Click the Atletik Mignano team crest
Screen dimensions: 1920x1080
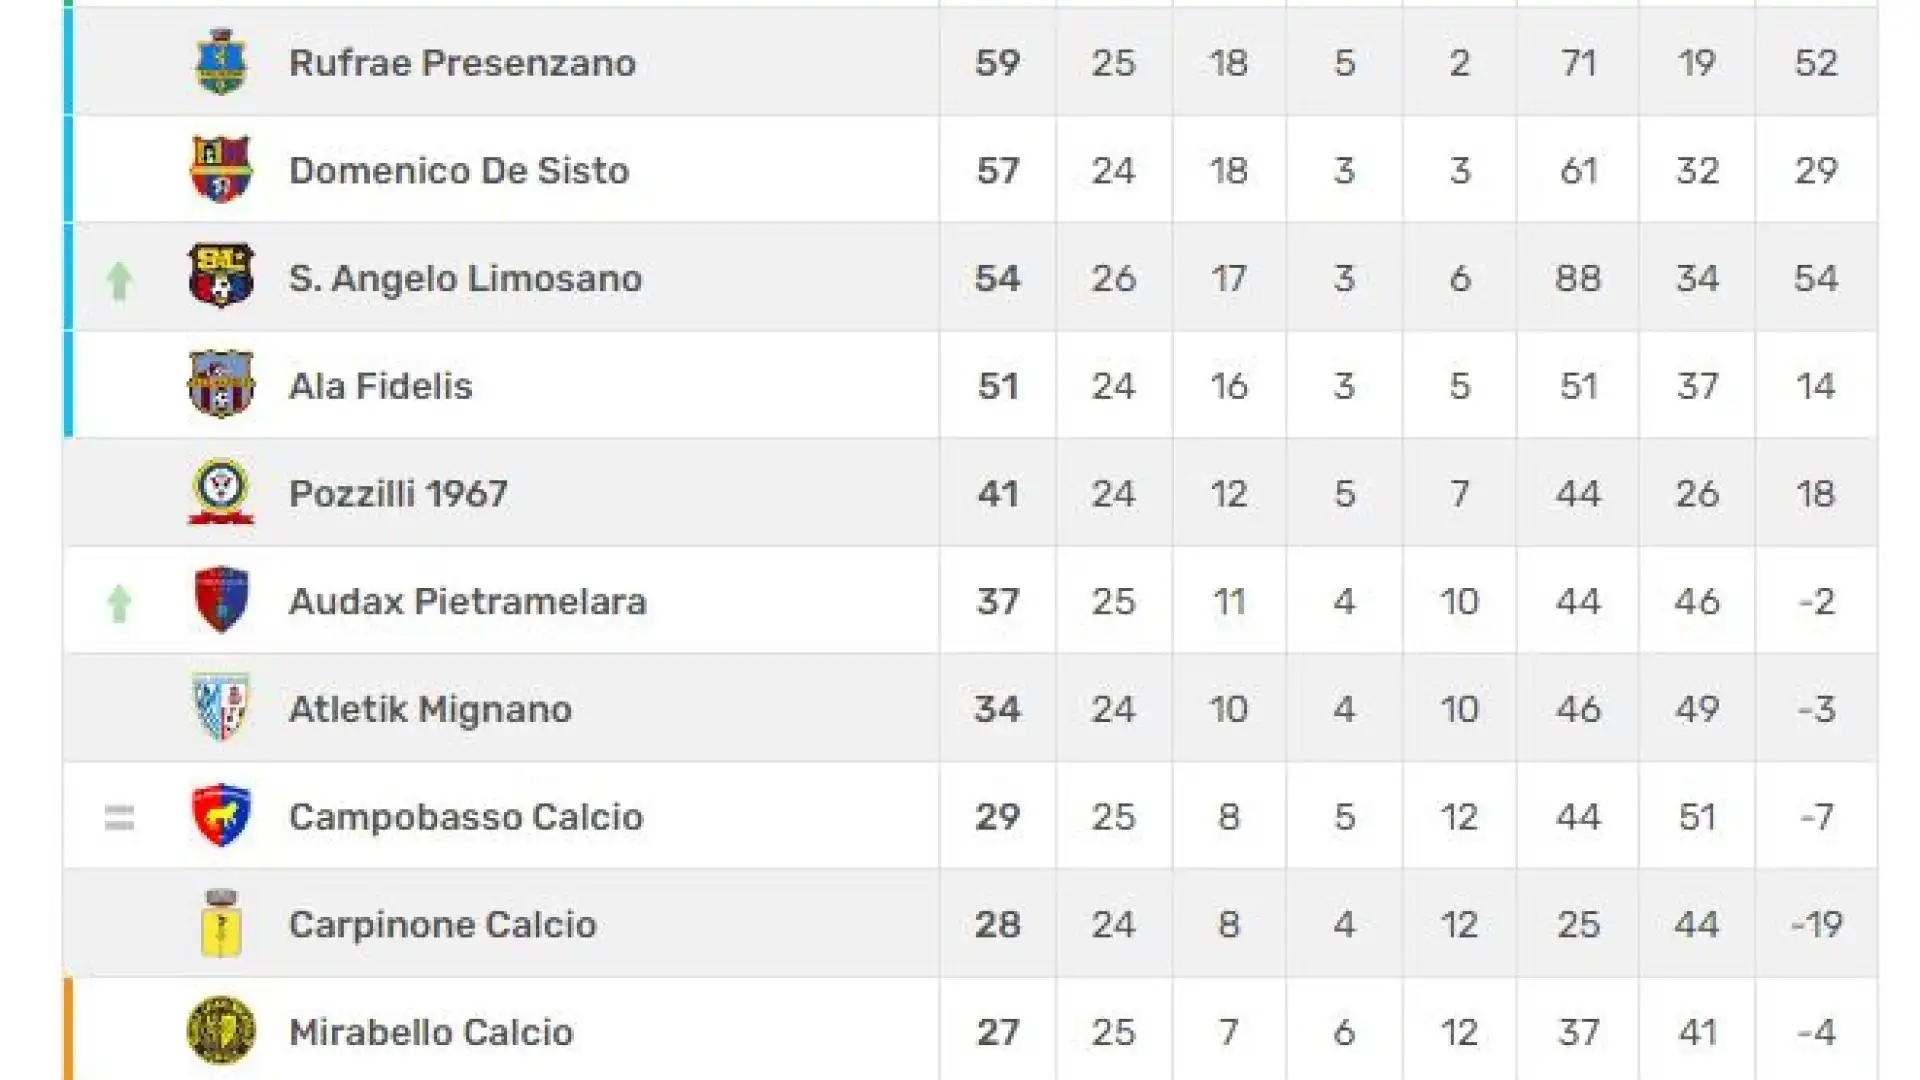221,707
